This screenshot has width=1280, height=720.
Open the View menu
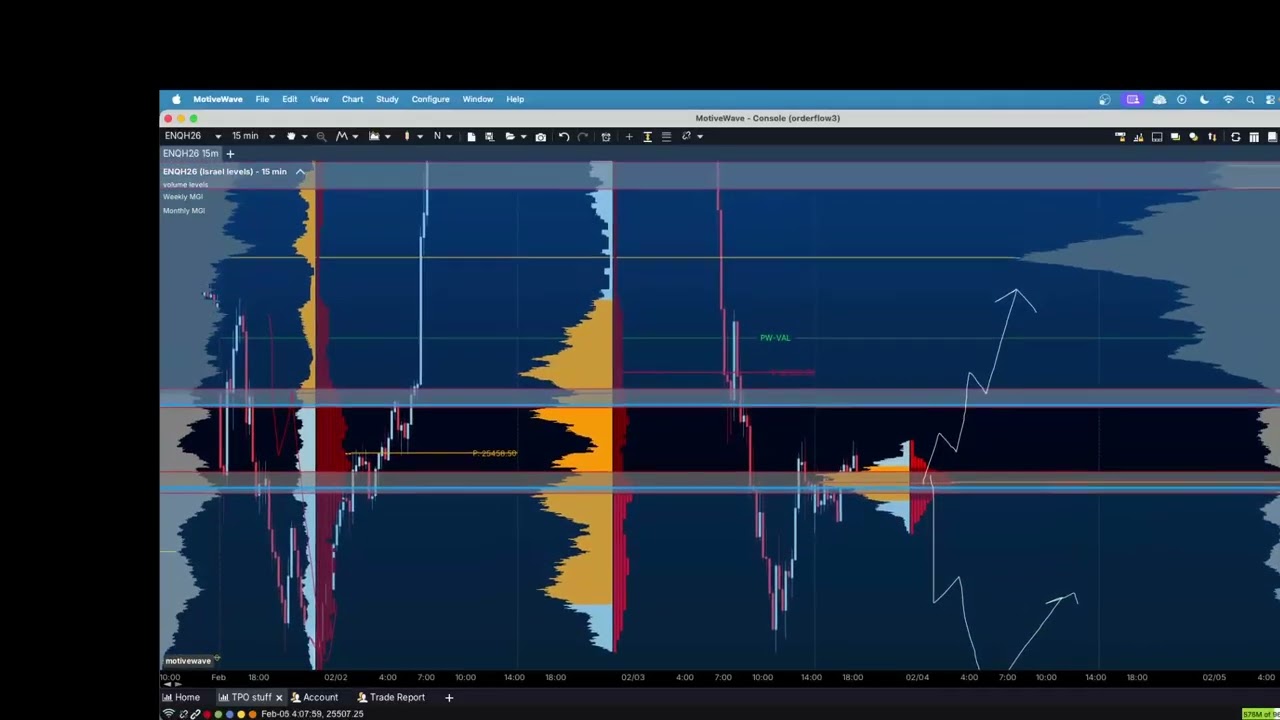point(319,99)
